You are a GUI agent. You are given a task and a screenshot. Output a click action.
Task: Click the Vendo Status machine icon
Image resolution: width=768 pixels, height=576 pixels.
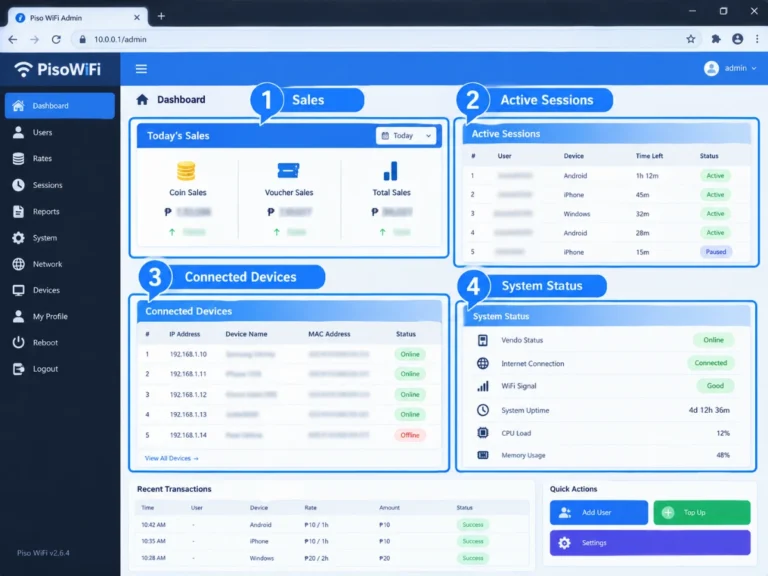482,340
